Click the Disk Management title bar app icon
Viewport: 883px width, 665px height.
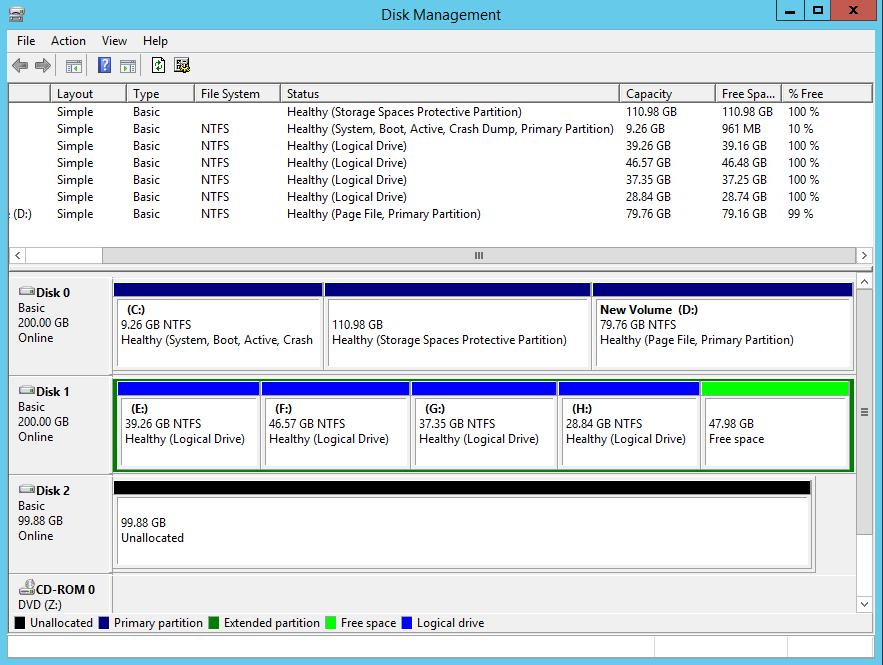point(16,14)
